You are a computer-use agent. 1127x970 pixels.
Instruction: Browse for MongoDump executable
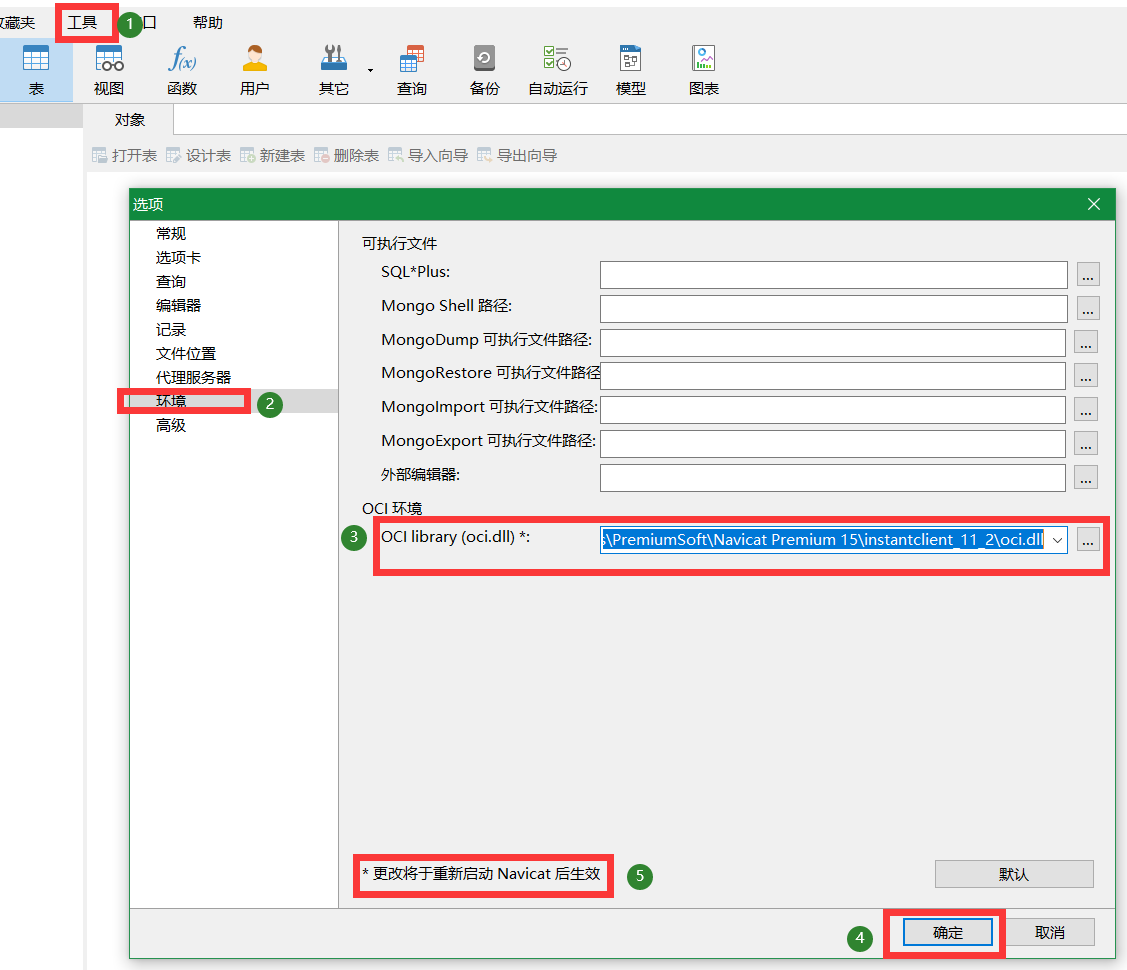1086,342
